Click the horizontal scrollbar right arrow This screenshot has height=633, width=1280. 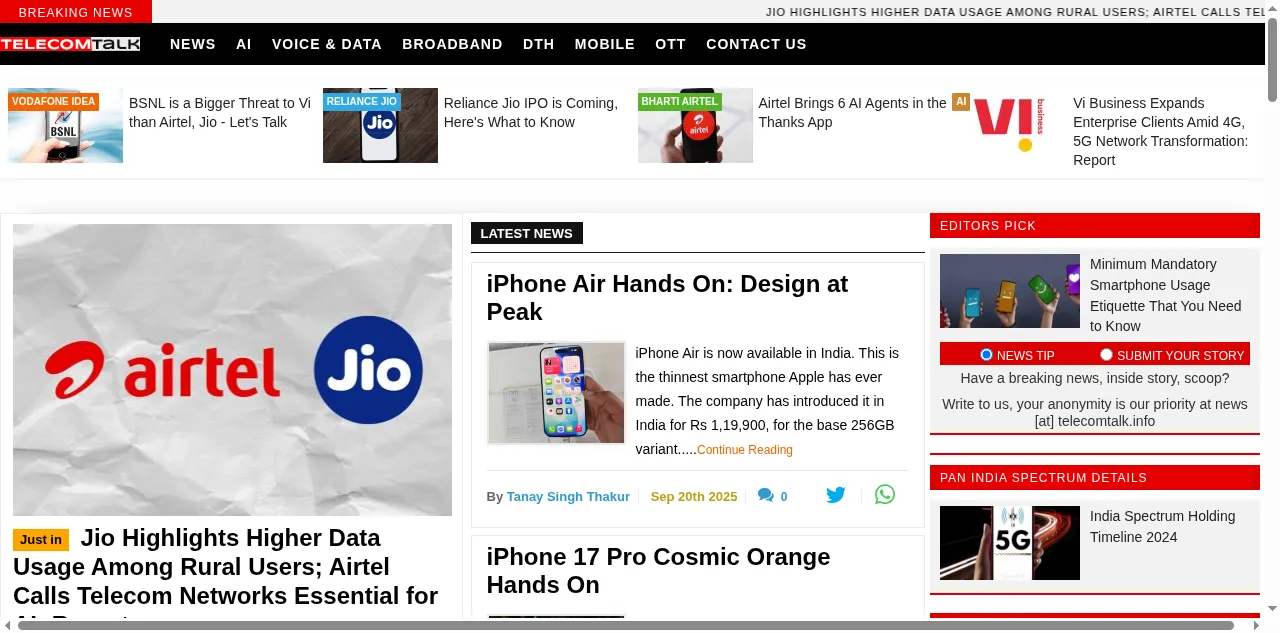[x=1258, y=626]
